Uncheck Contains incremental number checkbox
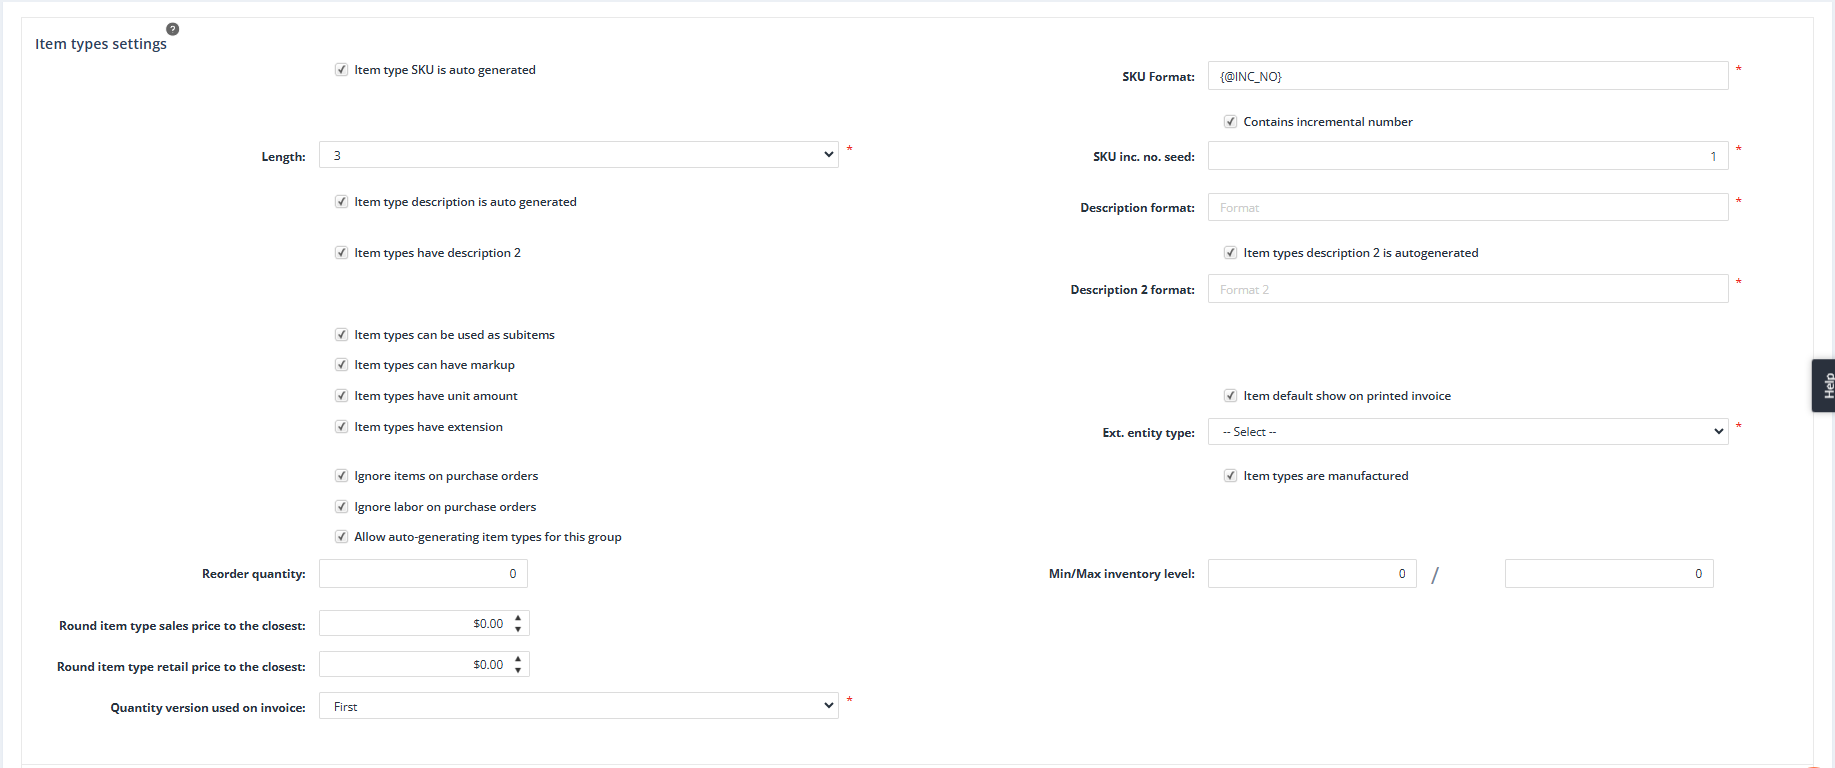This screenshot has width=1835, height=768. [1231, 122]
